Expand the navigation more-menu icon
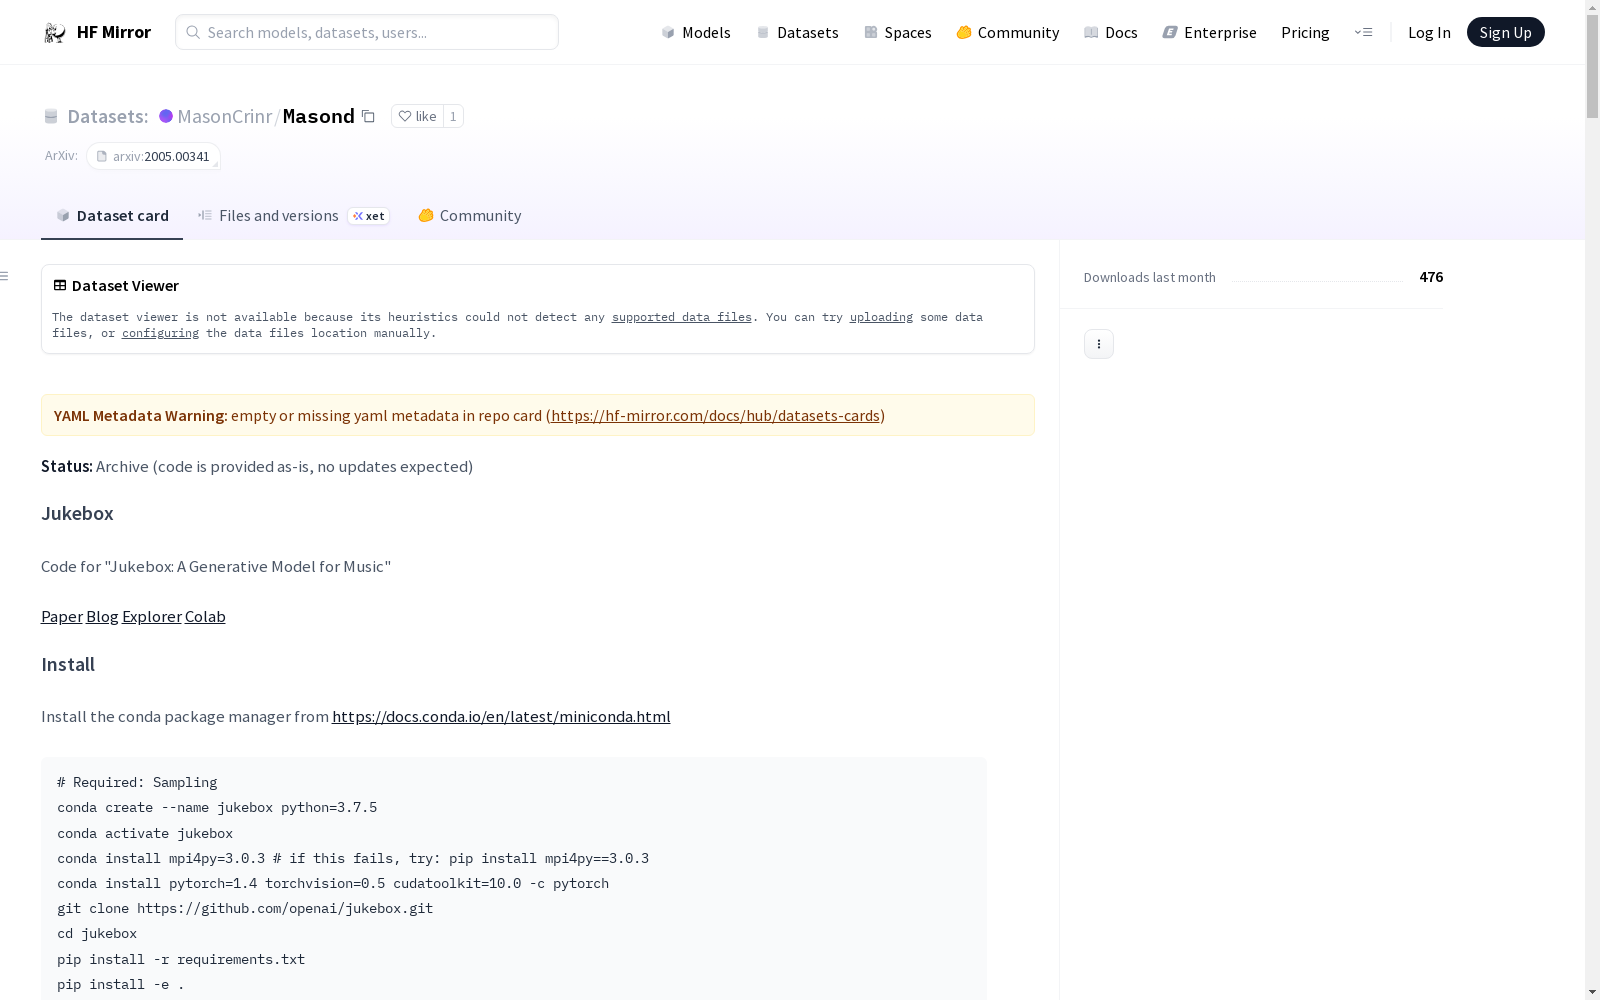 [1363, 32]
